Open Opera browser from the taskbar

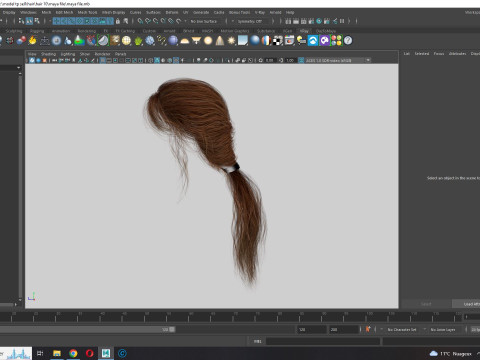(90, 353)
